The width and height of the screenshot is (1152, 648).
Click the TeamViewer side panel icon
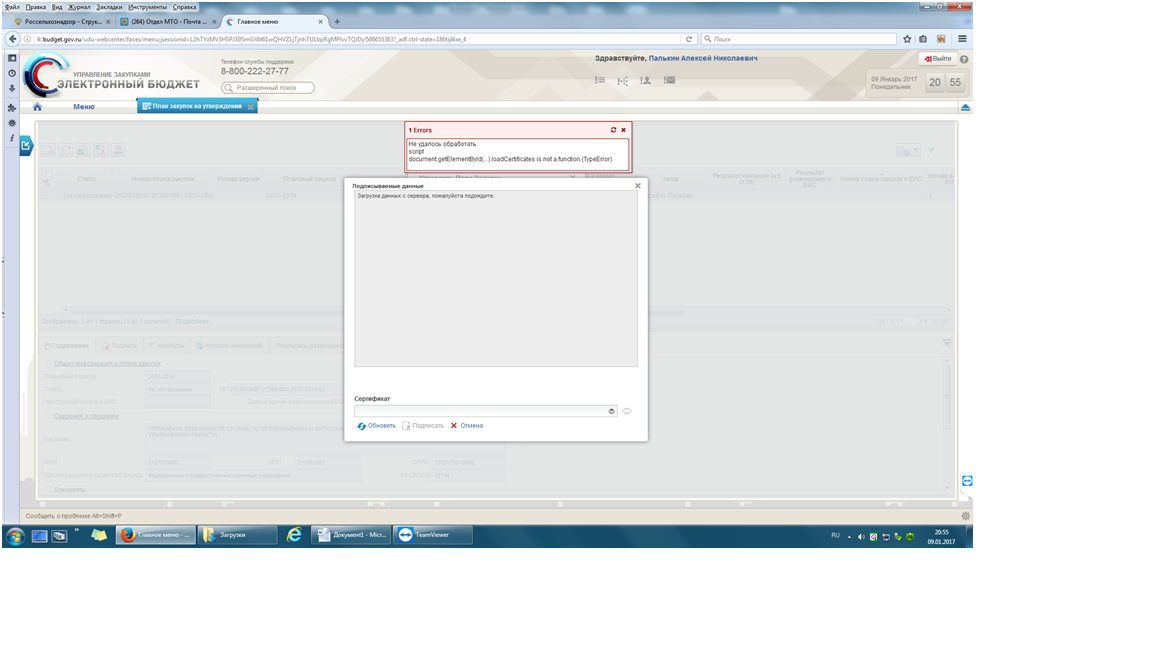click(966, 481)
